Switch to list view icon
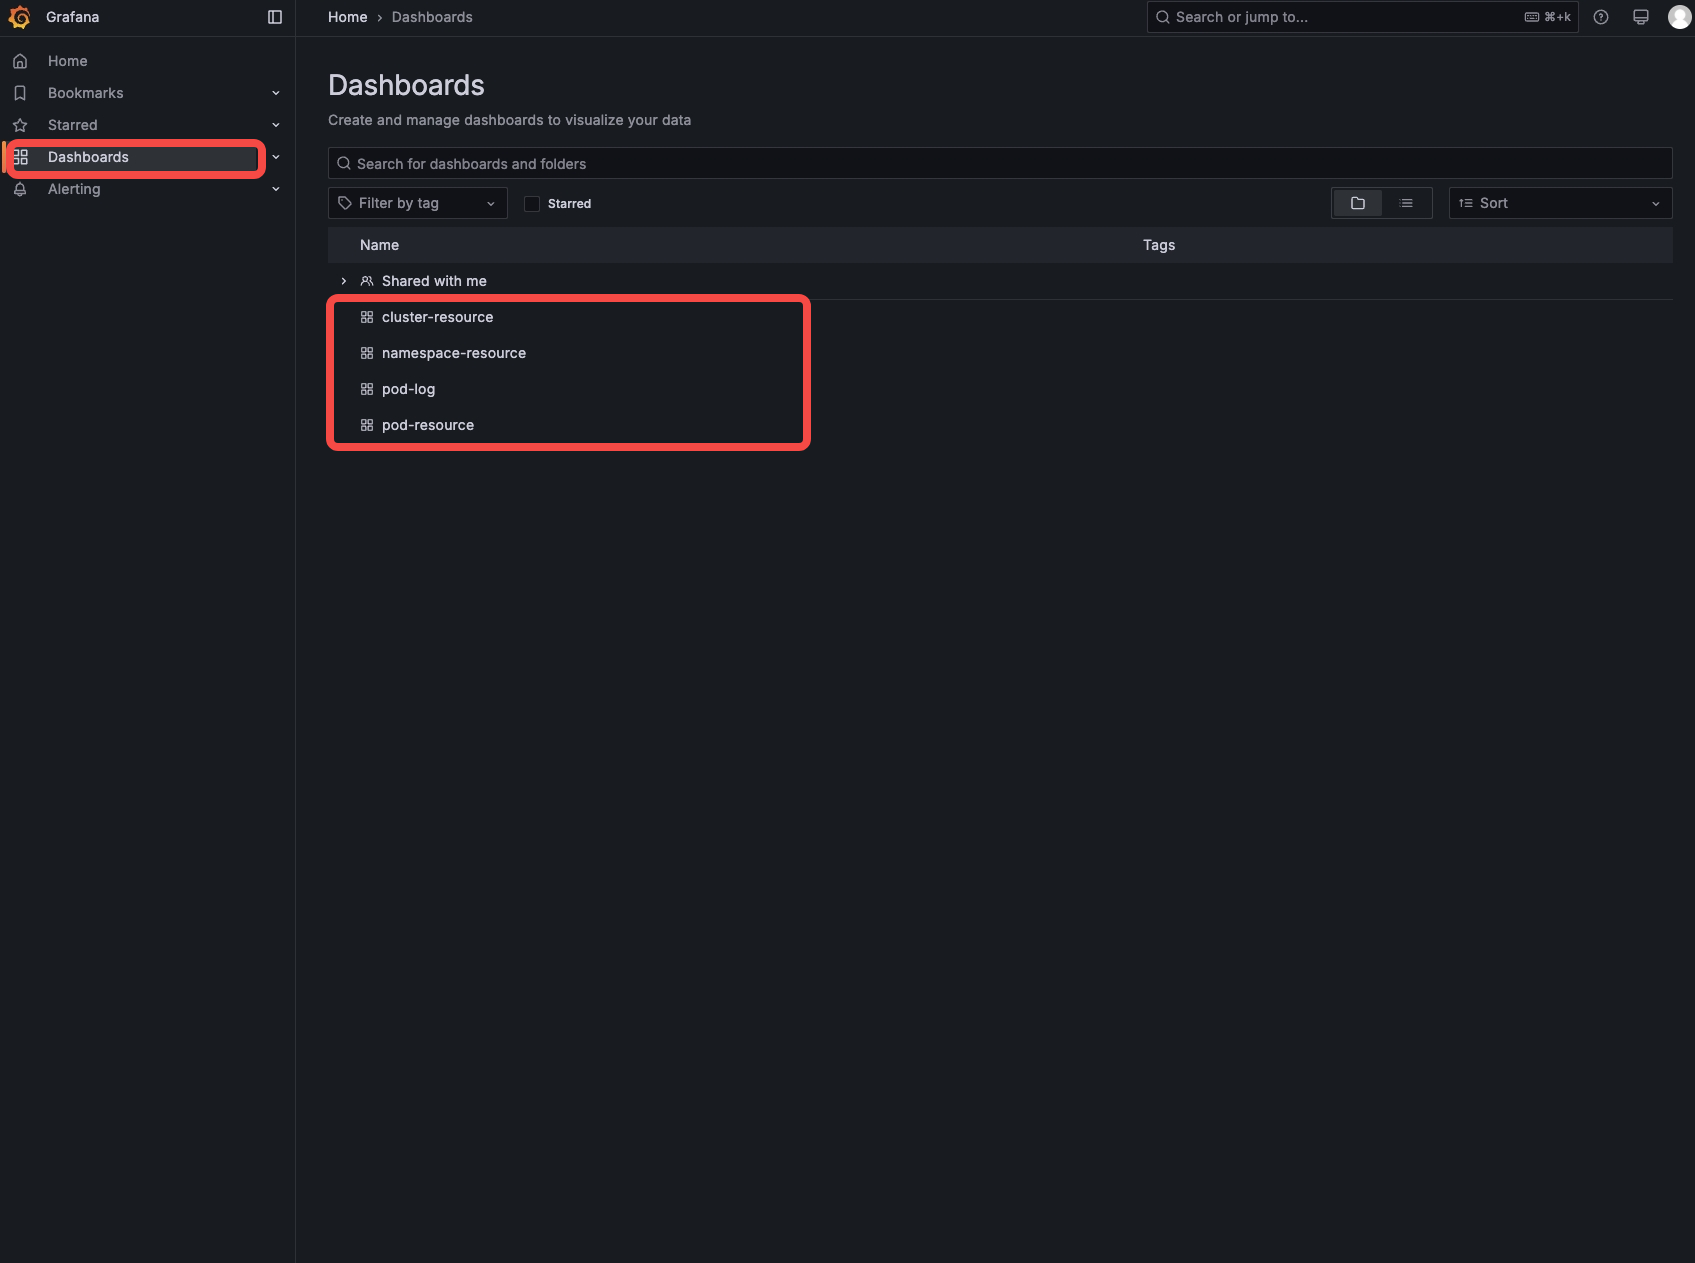Viewport: 1695px width, 1263px height. coord(1406,203)
